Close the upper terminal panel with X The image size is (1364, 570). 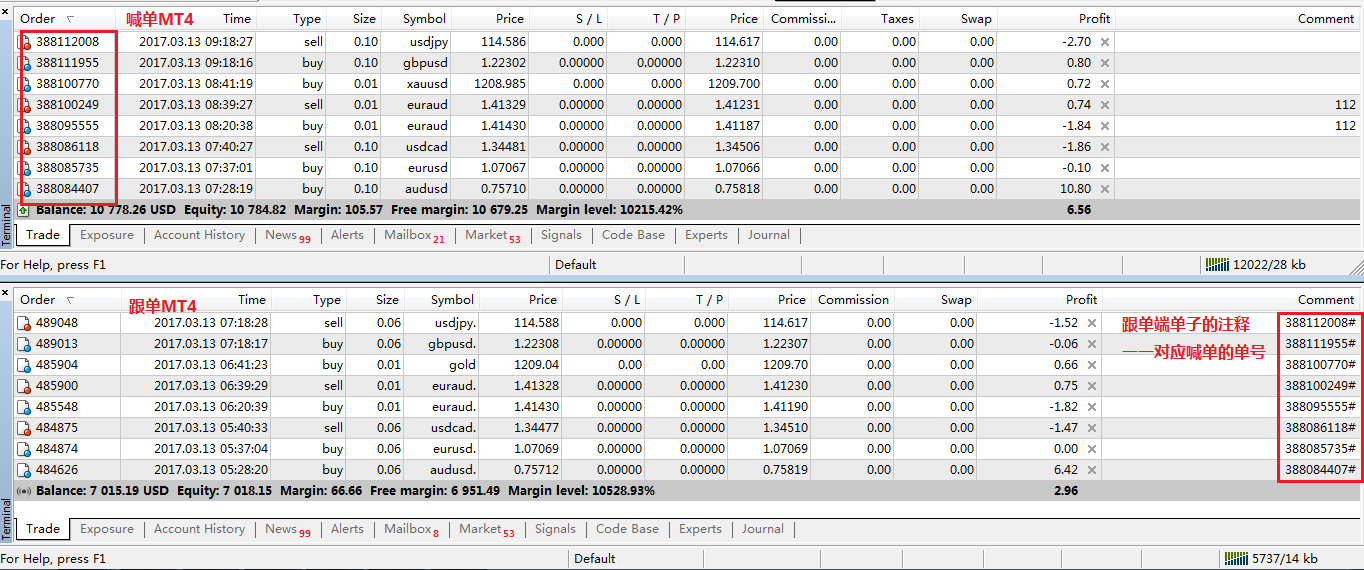[5, 10]
